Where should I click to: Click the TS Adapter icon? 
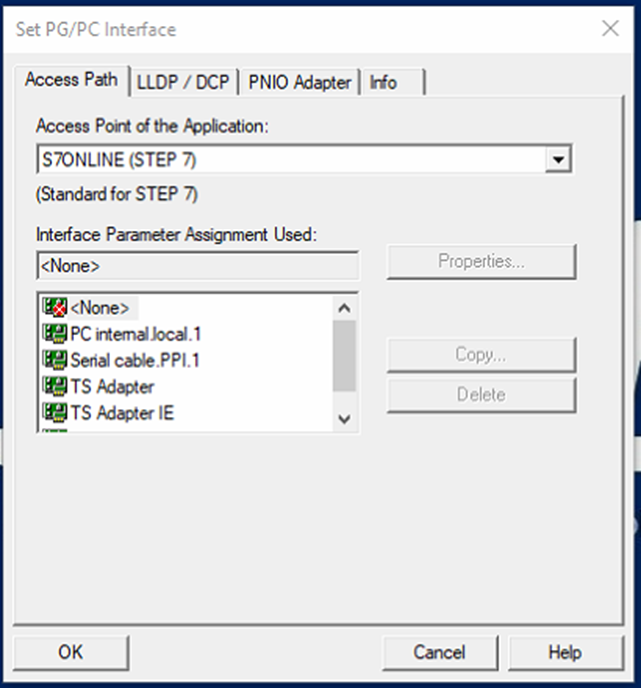point(54,385)
